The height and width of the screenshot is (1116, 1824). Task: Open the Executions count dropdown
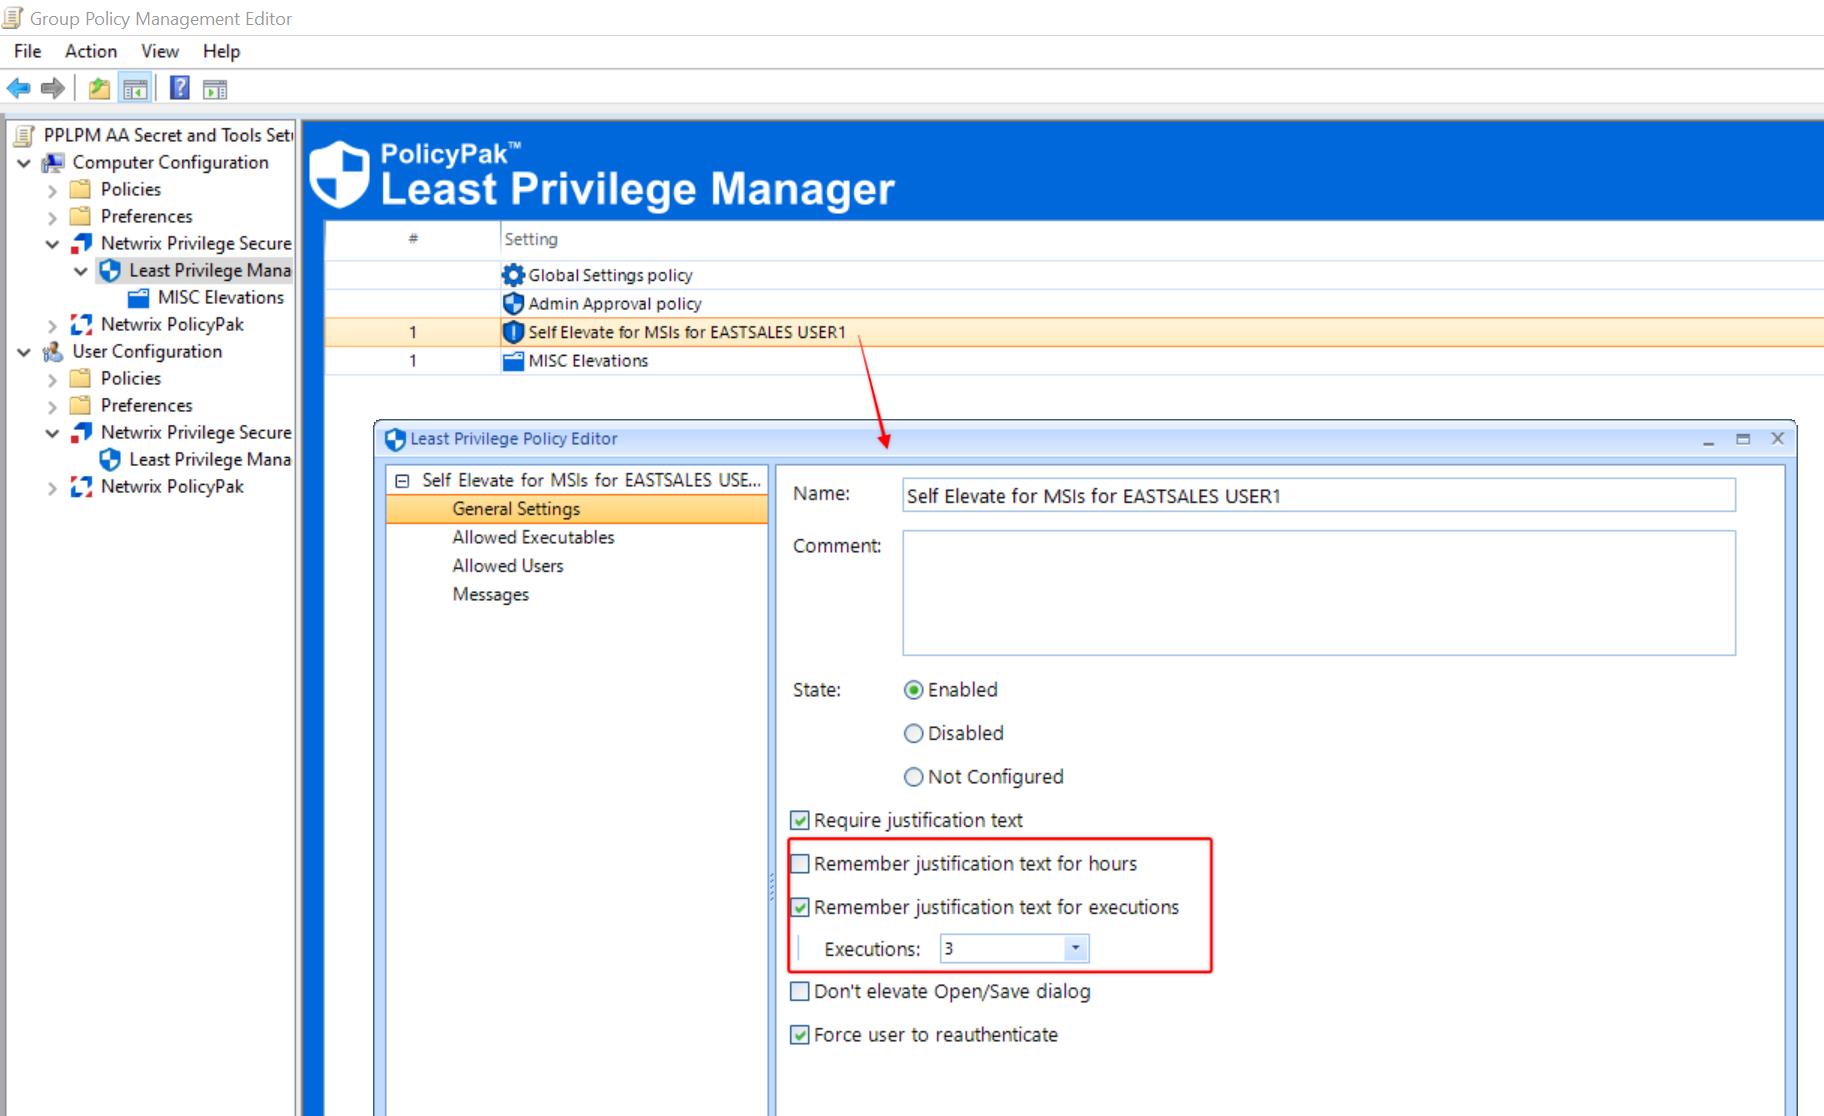pyautogui.click(x=1075, y=948)
